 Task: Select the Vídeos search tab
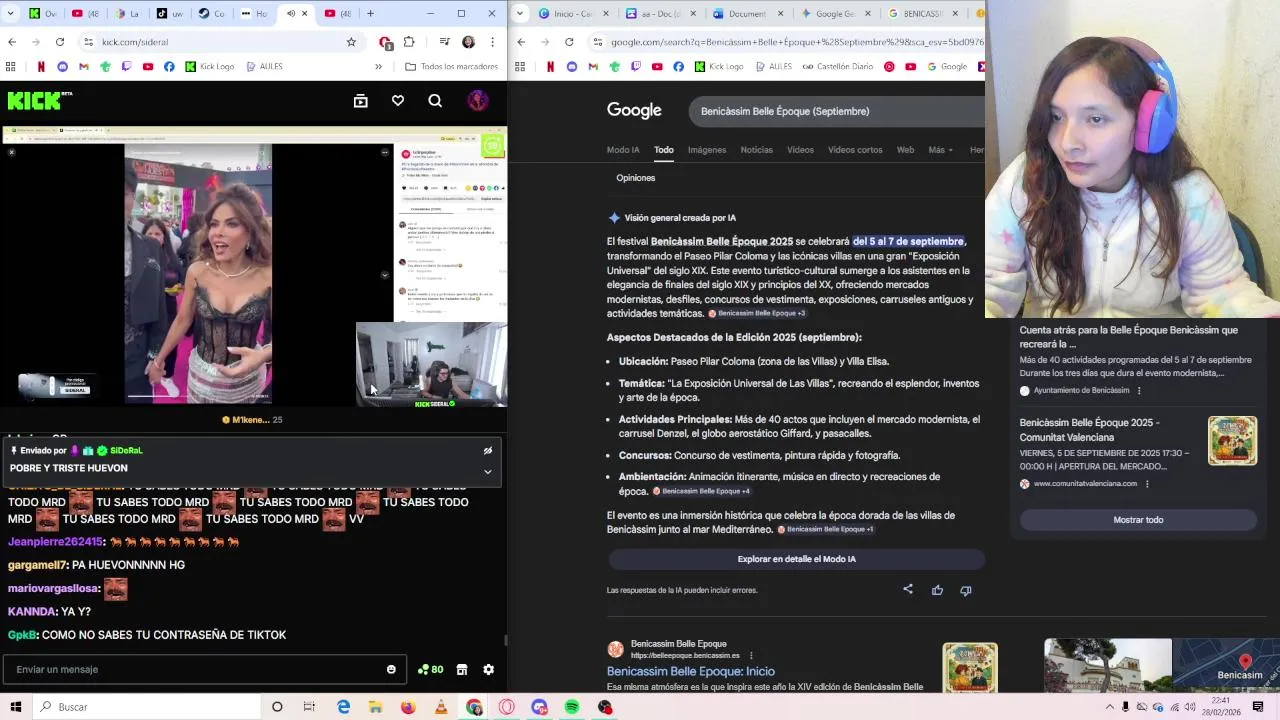[x=800, y=150]
